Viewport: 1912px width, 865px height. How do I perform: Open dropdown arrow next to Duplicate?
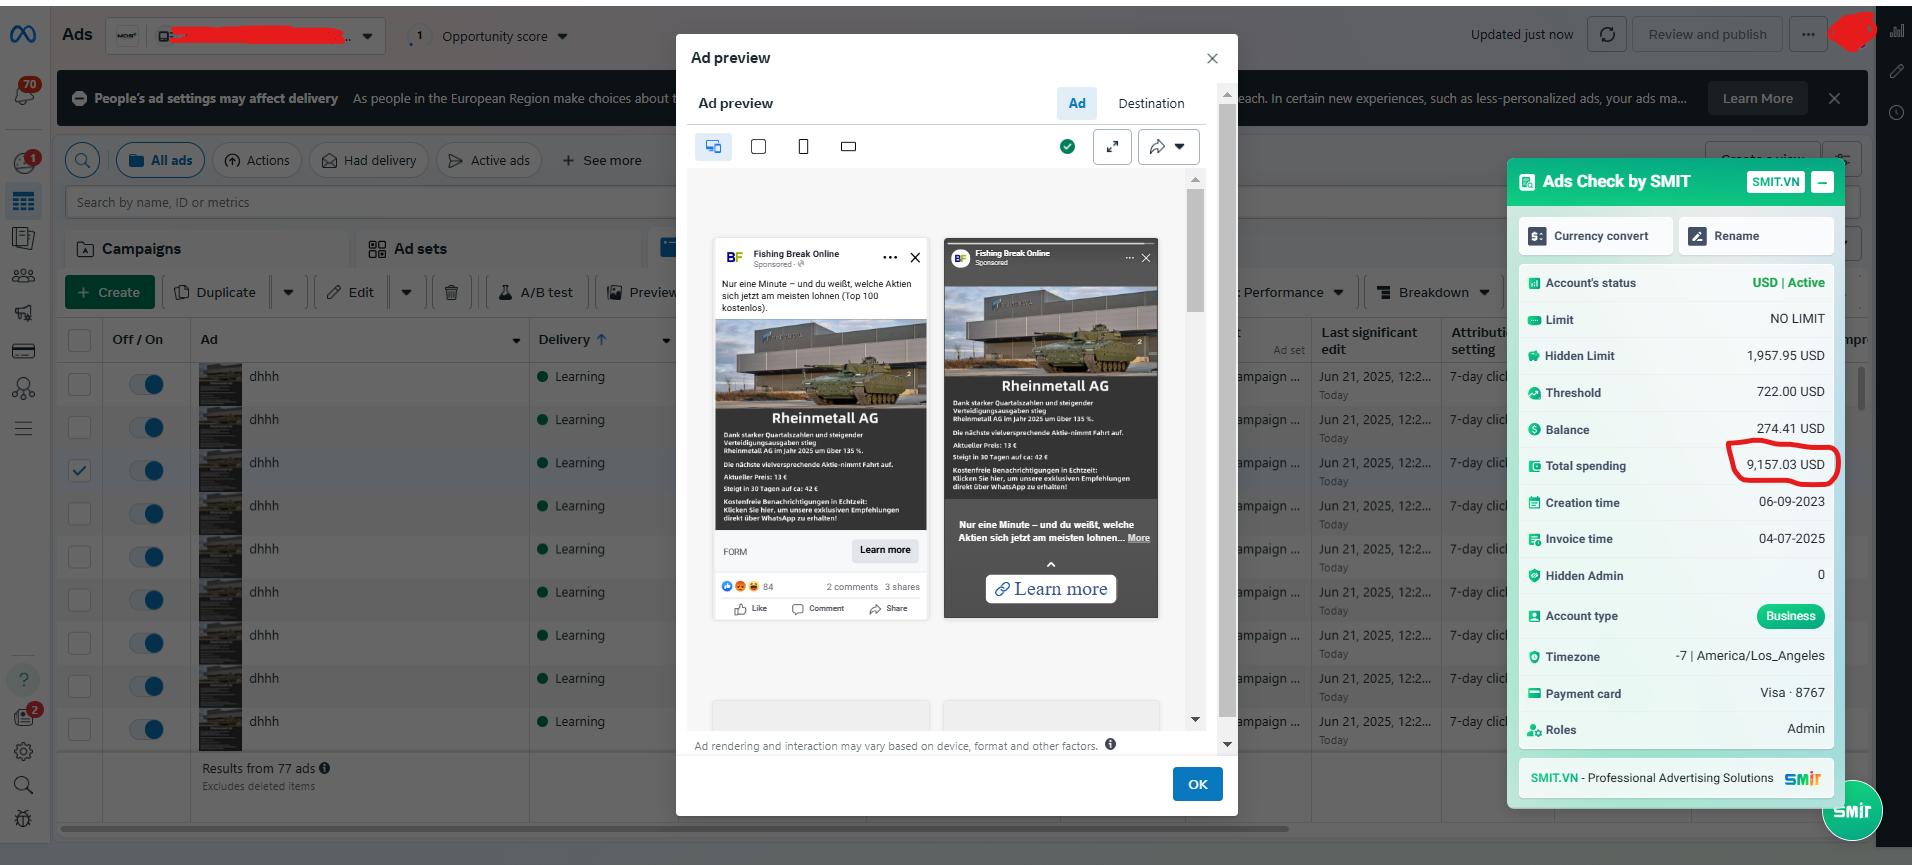point(288,292)
